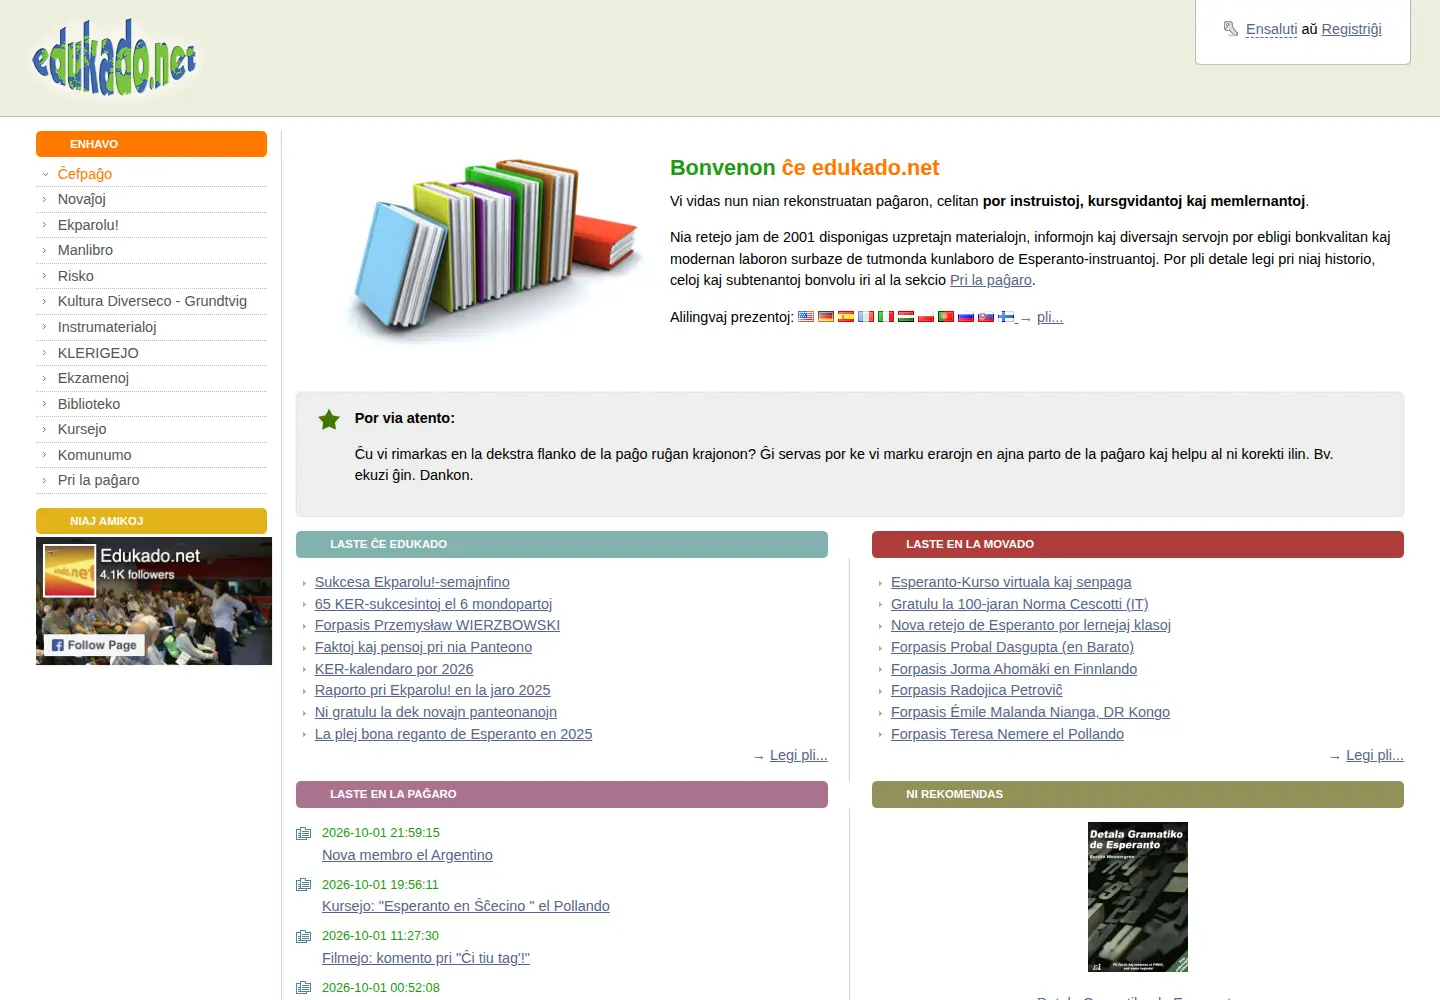
Task: Click news icon beside 2026-10-01 00:52:08
Action: coord(304,988)
